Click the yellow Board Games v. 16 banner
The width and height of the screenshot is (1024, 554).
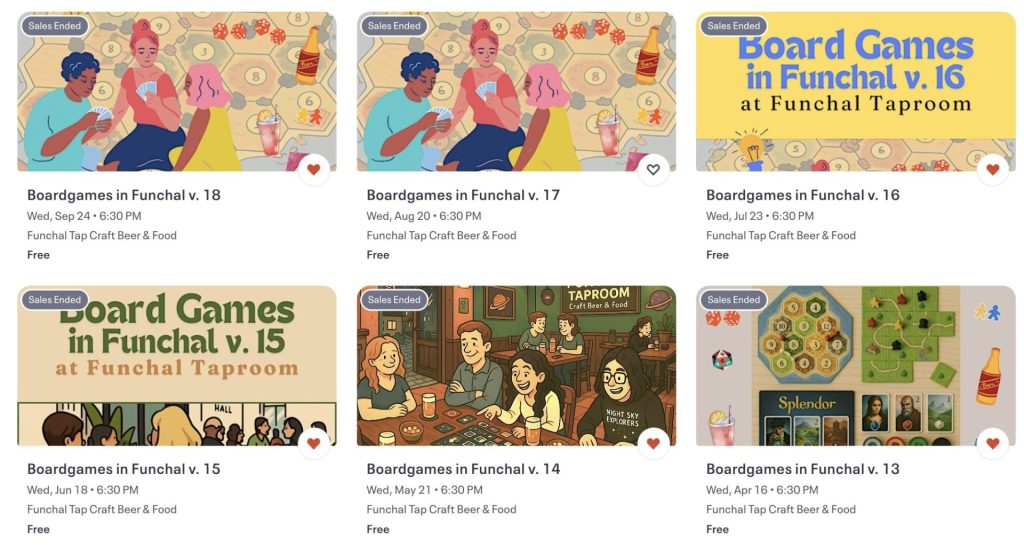click(856, 91)
